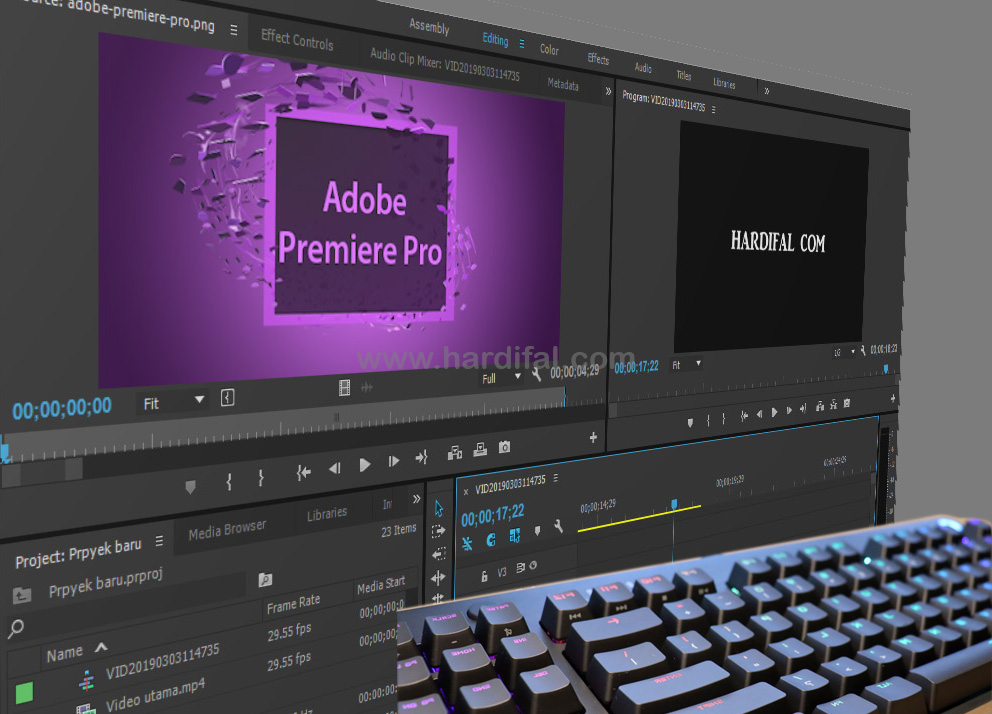The image size is (992, 714).
Task: Select the Drag Audio Only waveform icon
Action: pos(366,387)
